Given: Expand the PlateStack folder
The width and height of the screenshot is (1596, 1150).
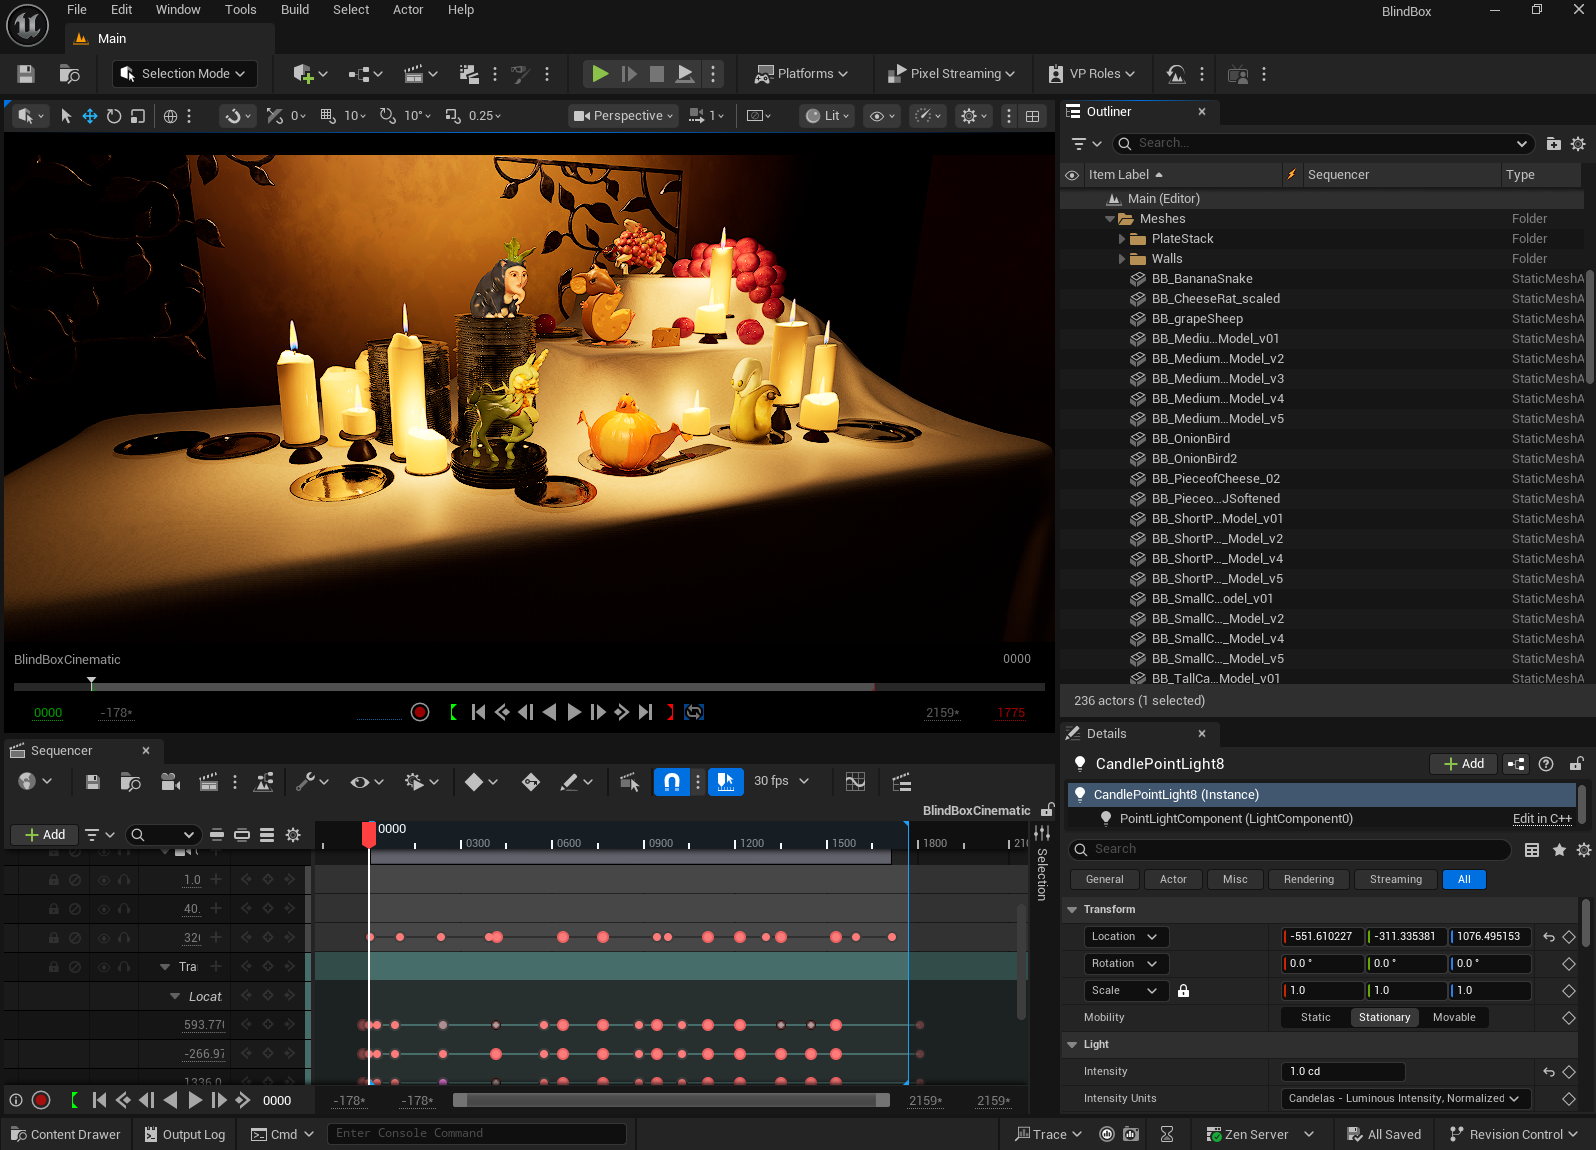Looking at the screenshot, I should [x=1122, y=239].
